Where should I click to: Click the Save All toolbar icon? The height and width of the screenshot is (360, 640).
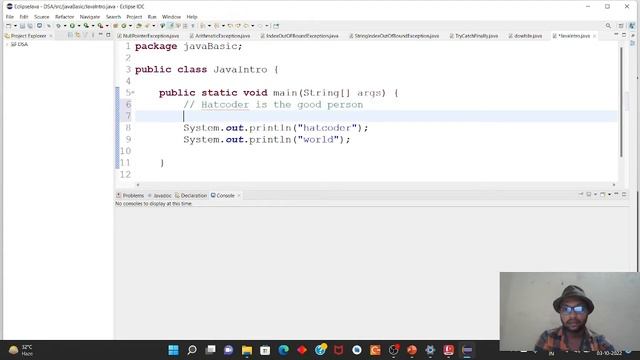pyautogui.click(x=30, y=26)
